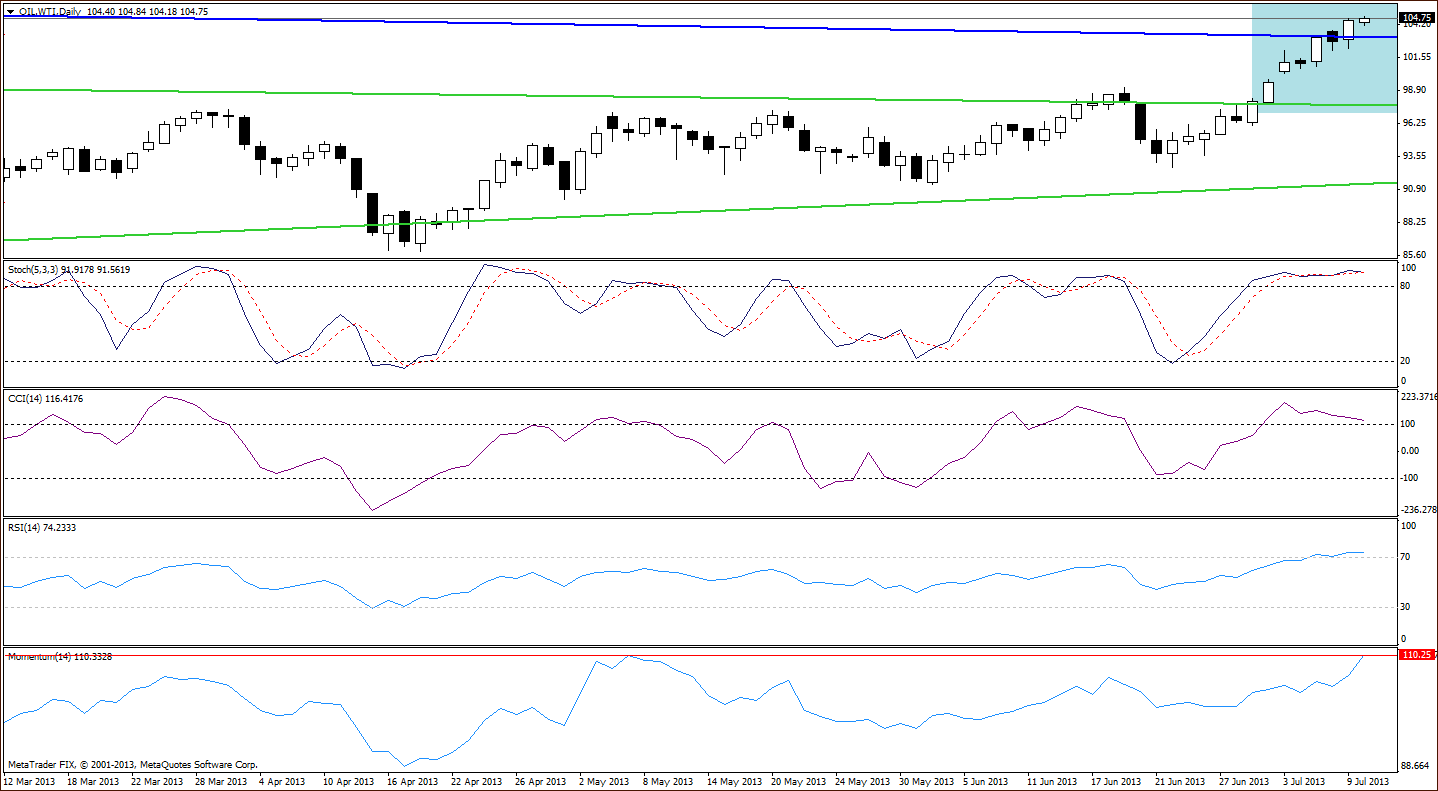Click the 90.90 price axis value

pyautogui.click(x=1416, y=189)
